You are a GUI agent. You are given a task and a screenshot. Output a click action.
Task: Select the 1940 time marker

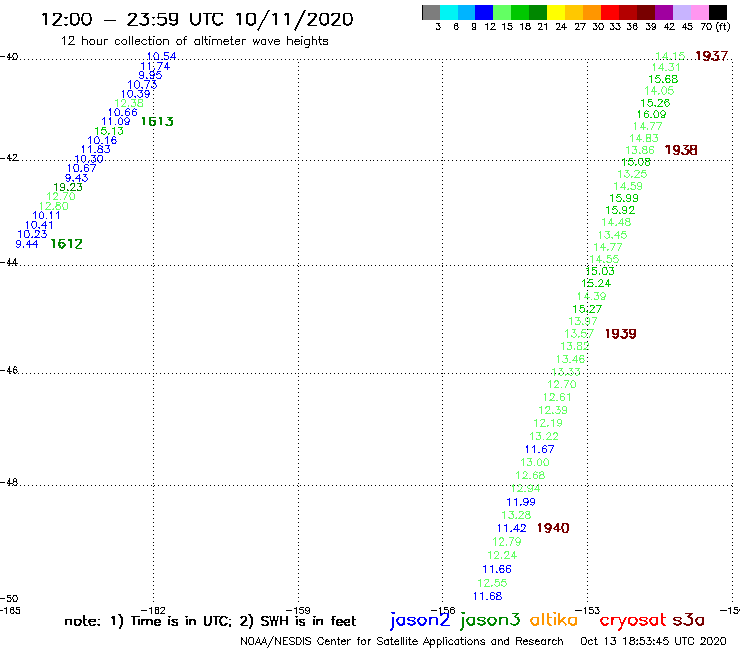553,528
